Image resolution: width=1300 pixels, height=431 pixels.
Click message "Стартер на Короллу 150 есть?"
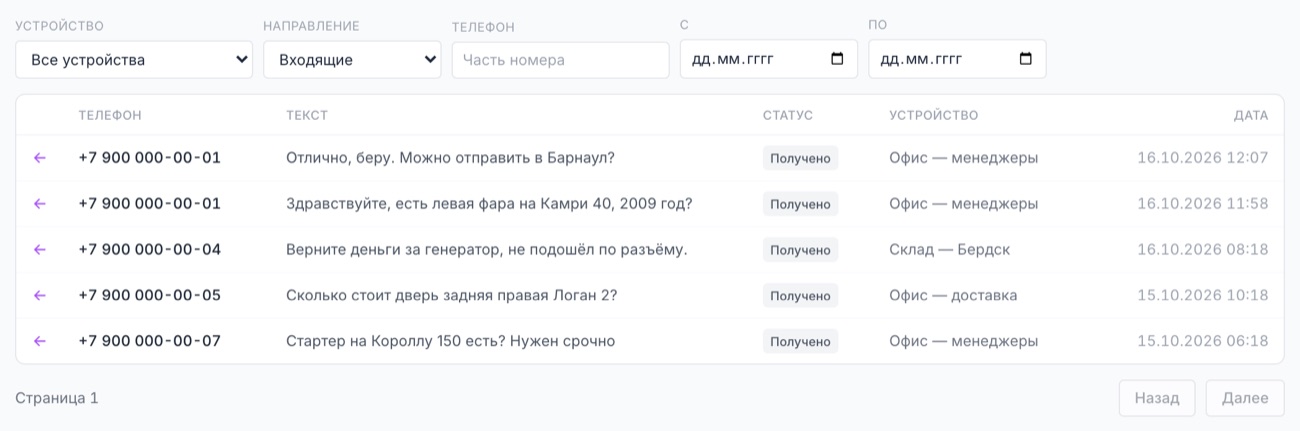coord(450,342)
